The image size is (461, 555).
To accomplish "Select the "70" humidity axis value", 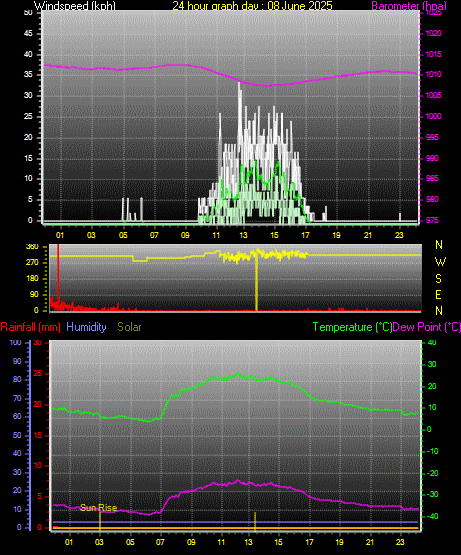I will pos(17,399).
